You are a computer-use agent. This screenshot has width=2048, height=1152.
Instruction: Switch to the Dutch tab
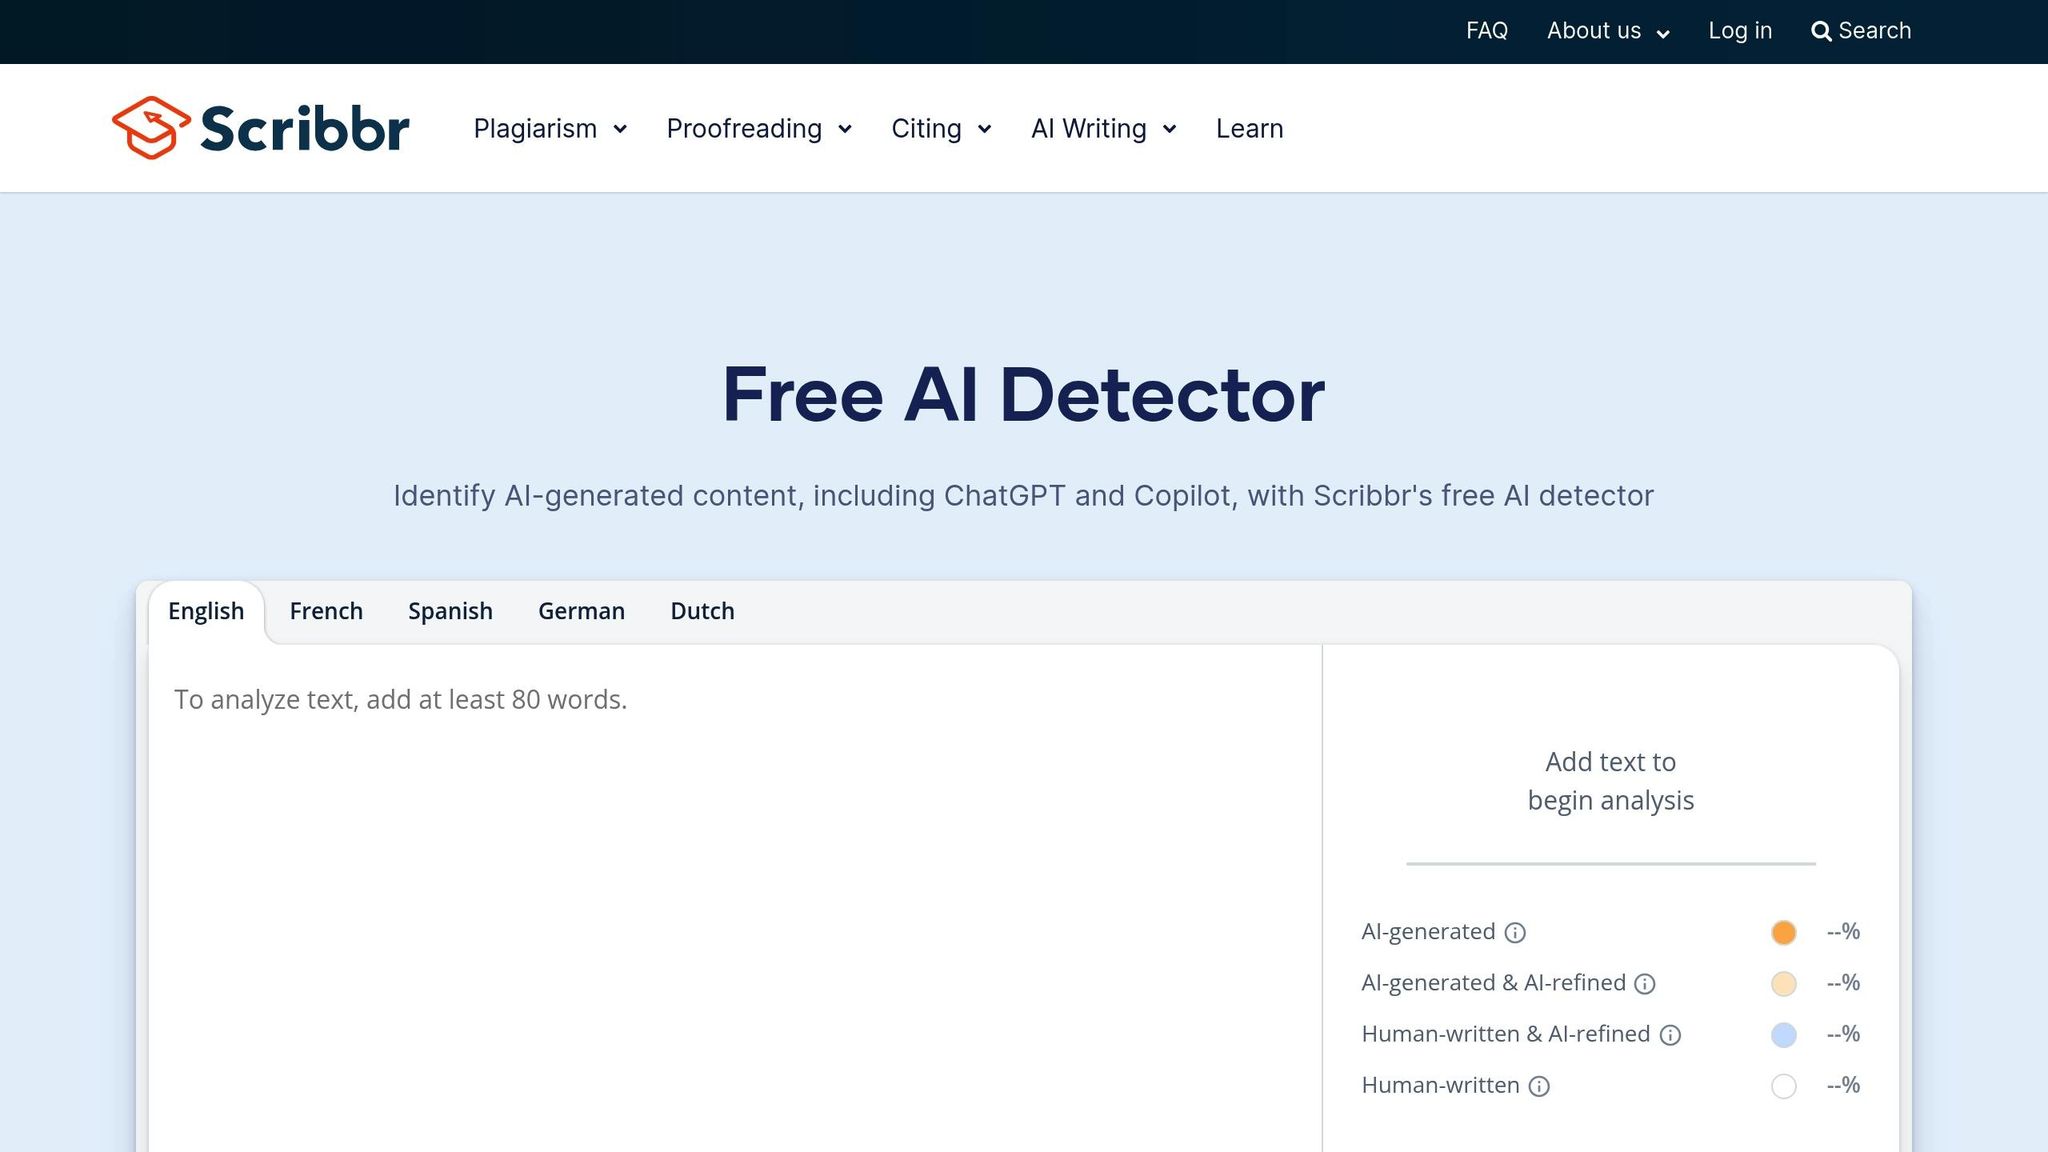[x=702, y=611]
